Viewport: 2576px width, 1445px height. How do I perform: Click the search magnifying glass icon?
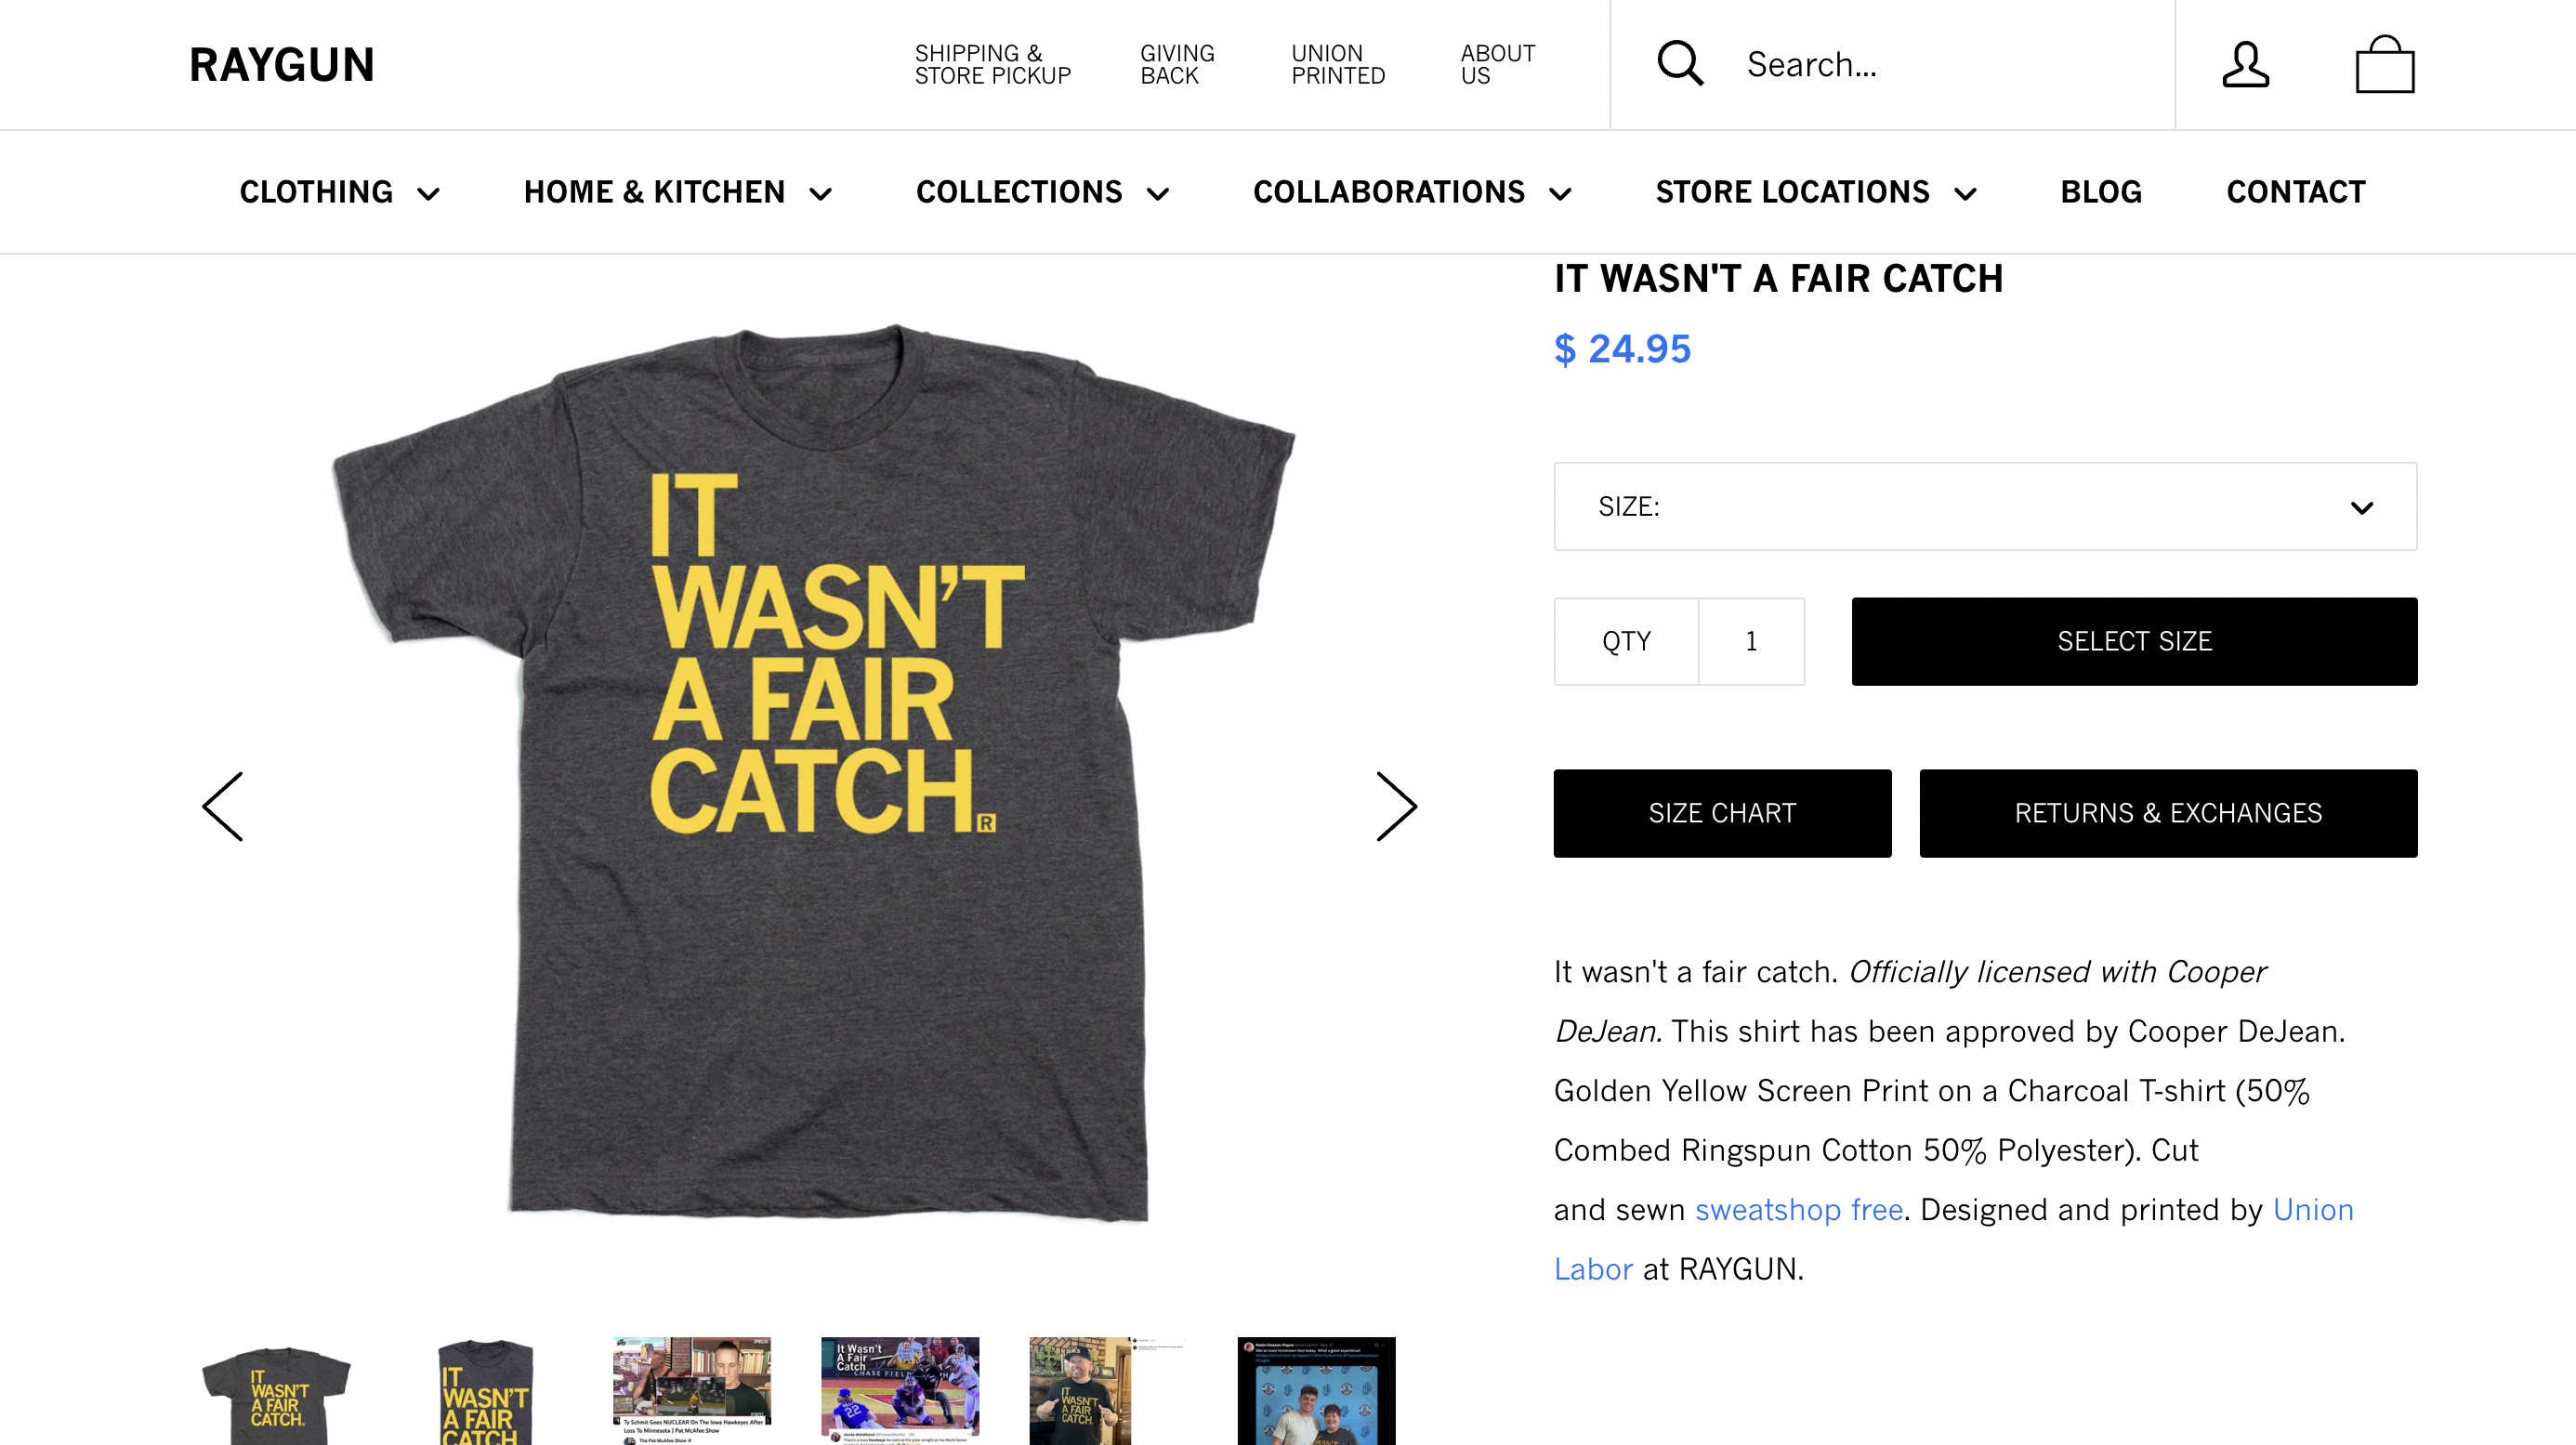pos(1680,64)
